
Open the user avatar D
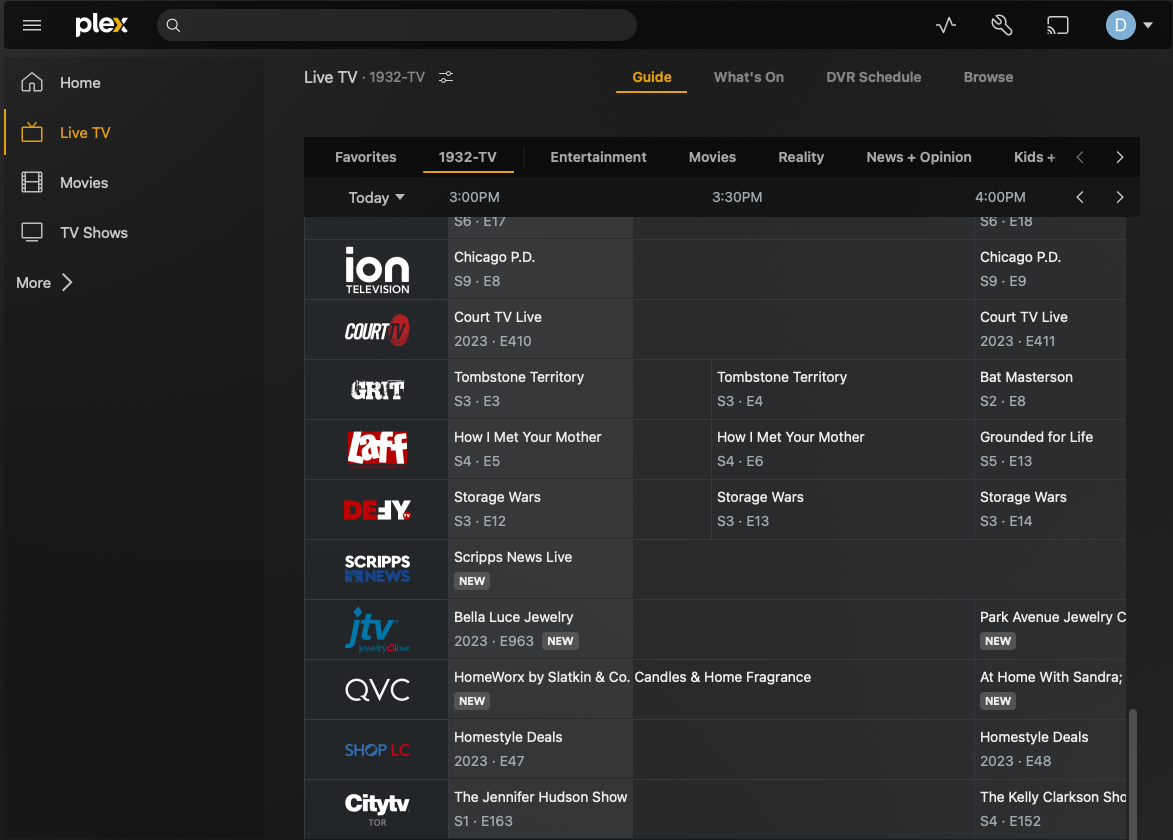tap(1120, 25)
